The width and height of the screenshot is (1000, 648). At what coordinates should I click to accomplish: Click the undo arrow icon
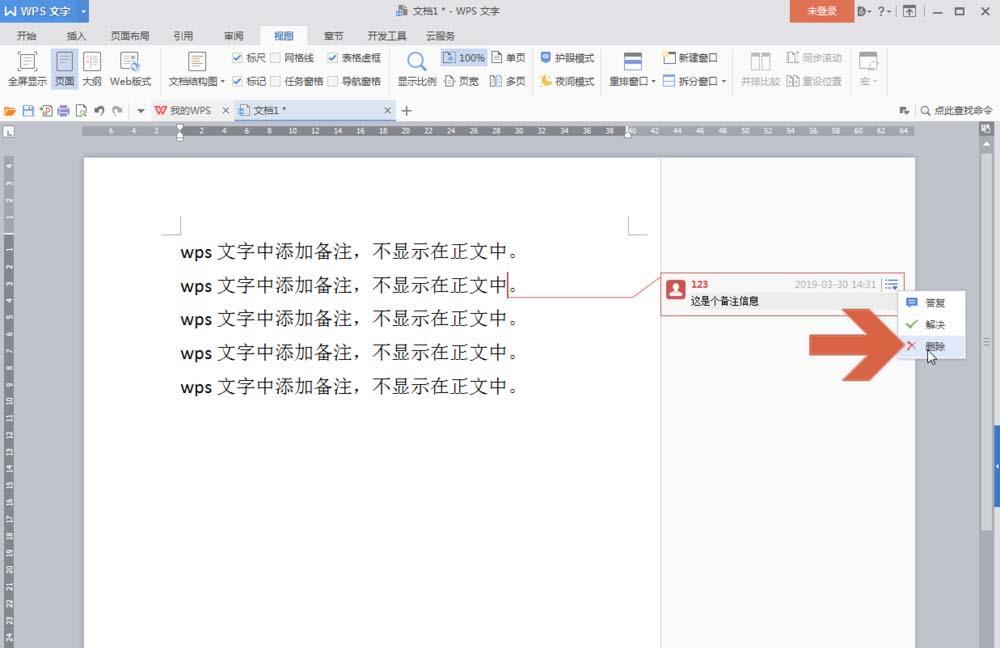pyautogui.click(x=99, y=110)
